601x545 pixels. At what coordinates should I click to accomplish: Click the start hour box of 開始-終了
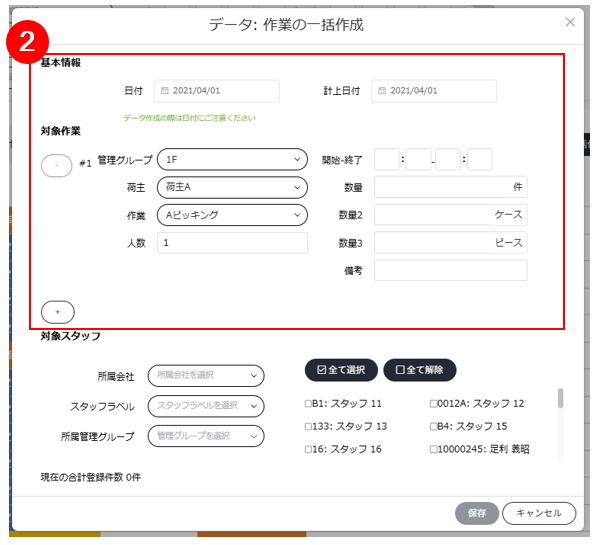(x=387, y=159)
